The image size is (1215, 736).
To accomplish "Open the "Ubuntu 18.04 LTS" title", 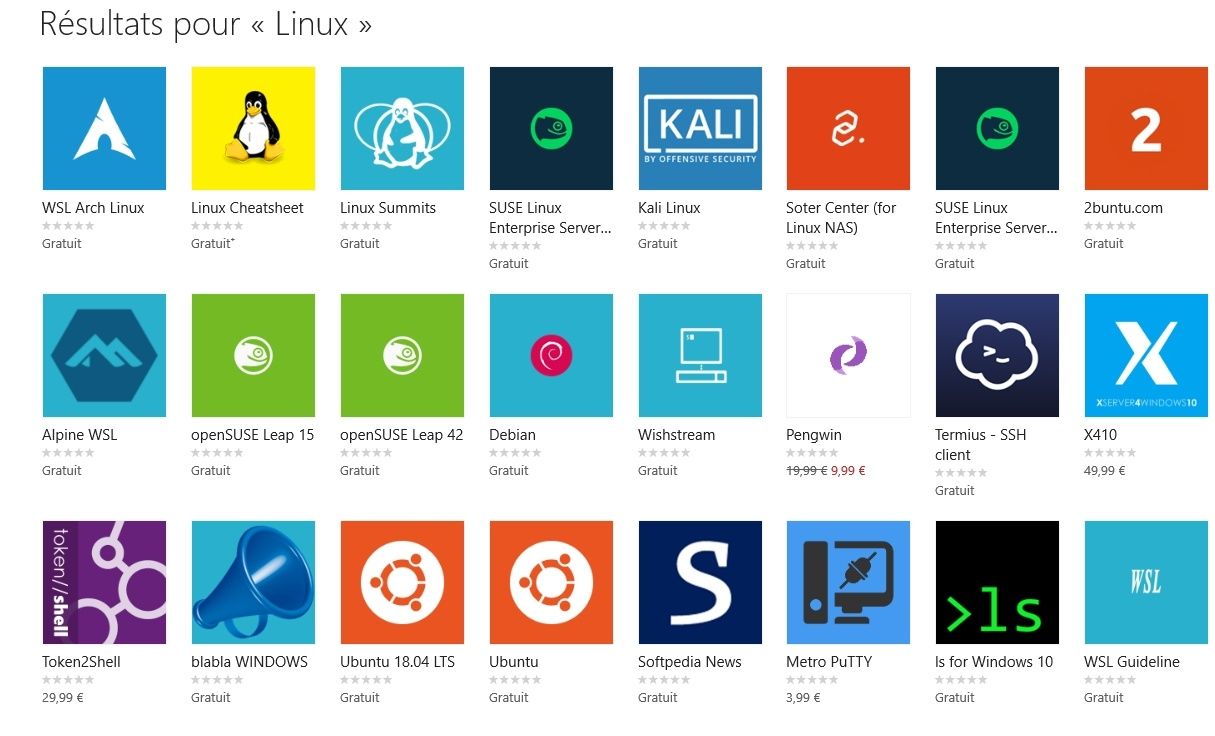I will point(397,662).
